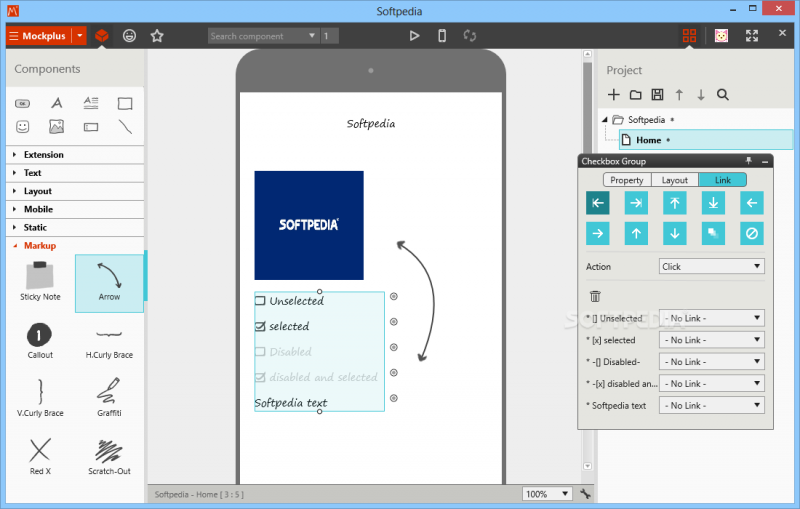Click the greyed Disabled checkbox on canvas

point(260,351)
